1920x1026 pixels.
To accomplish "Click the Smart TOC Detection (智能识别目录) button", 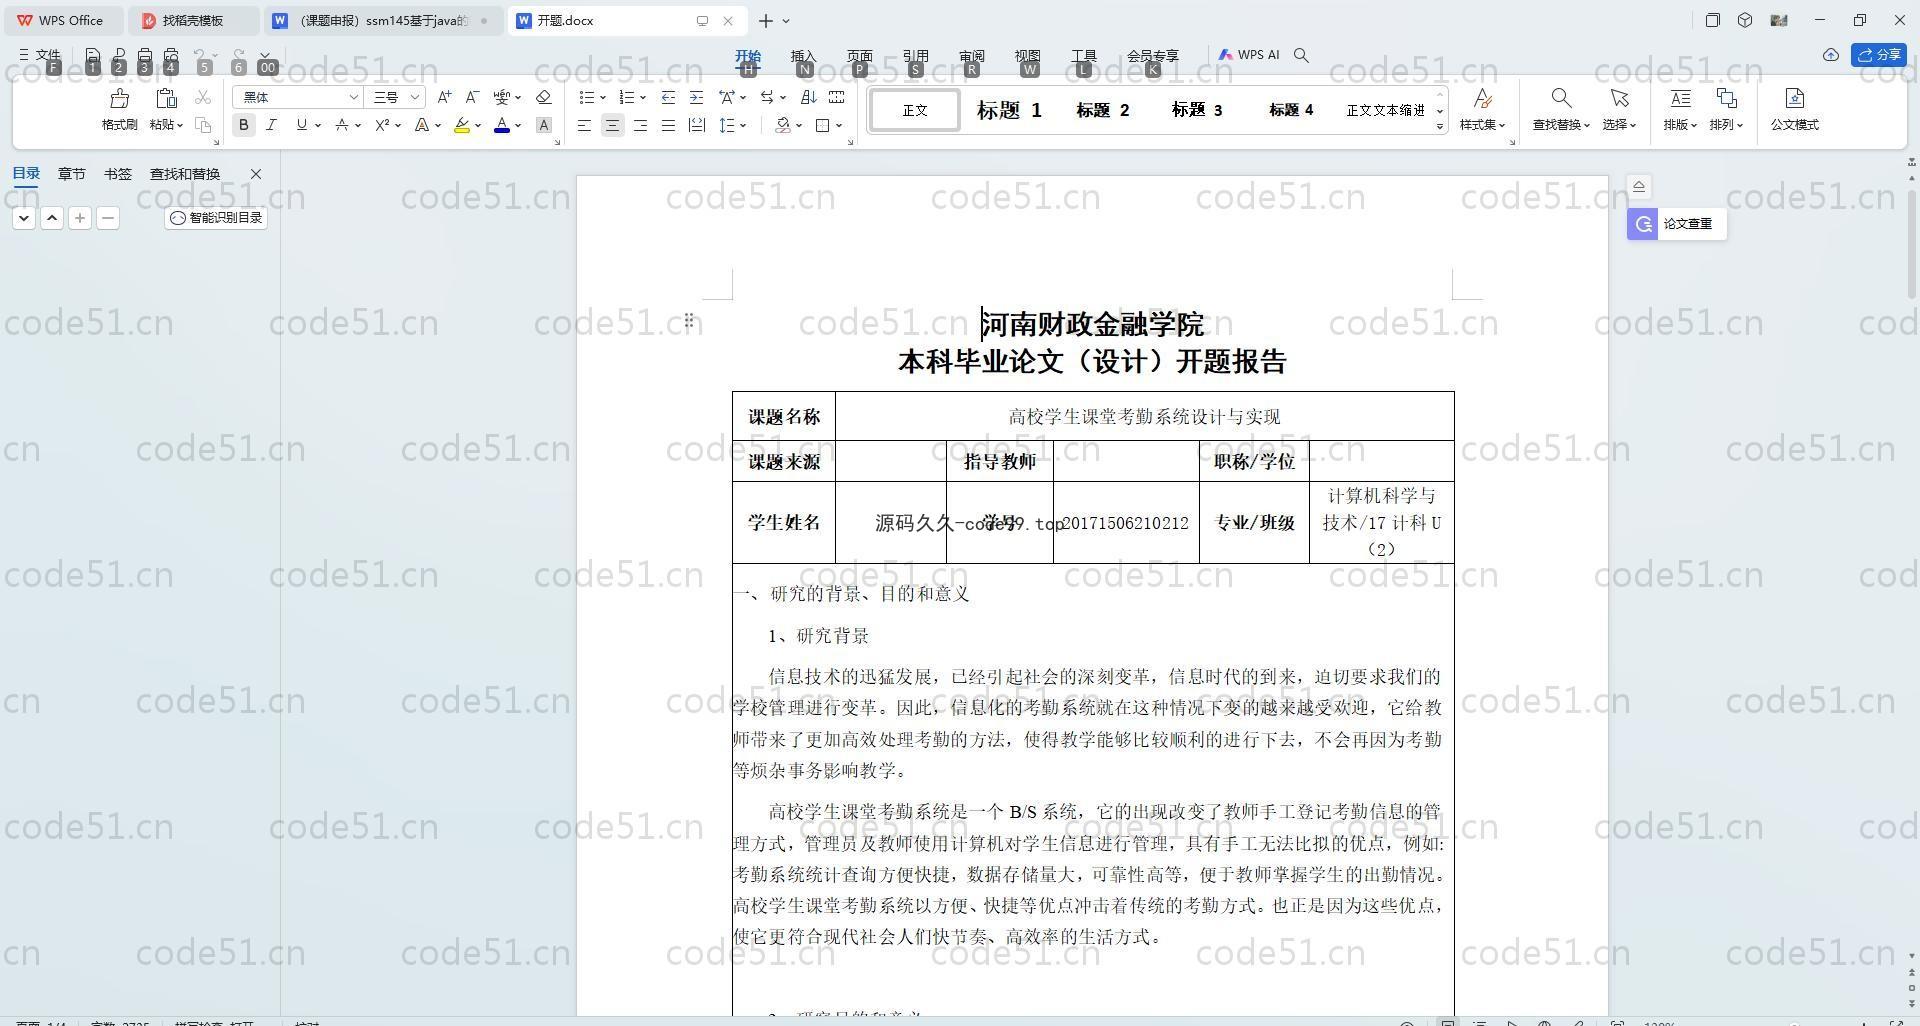I will pos(216,218).
